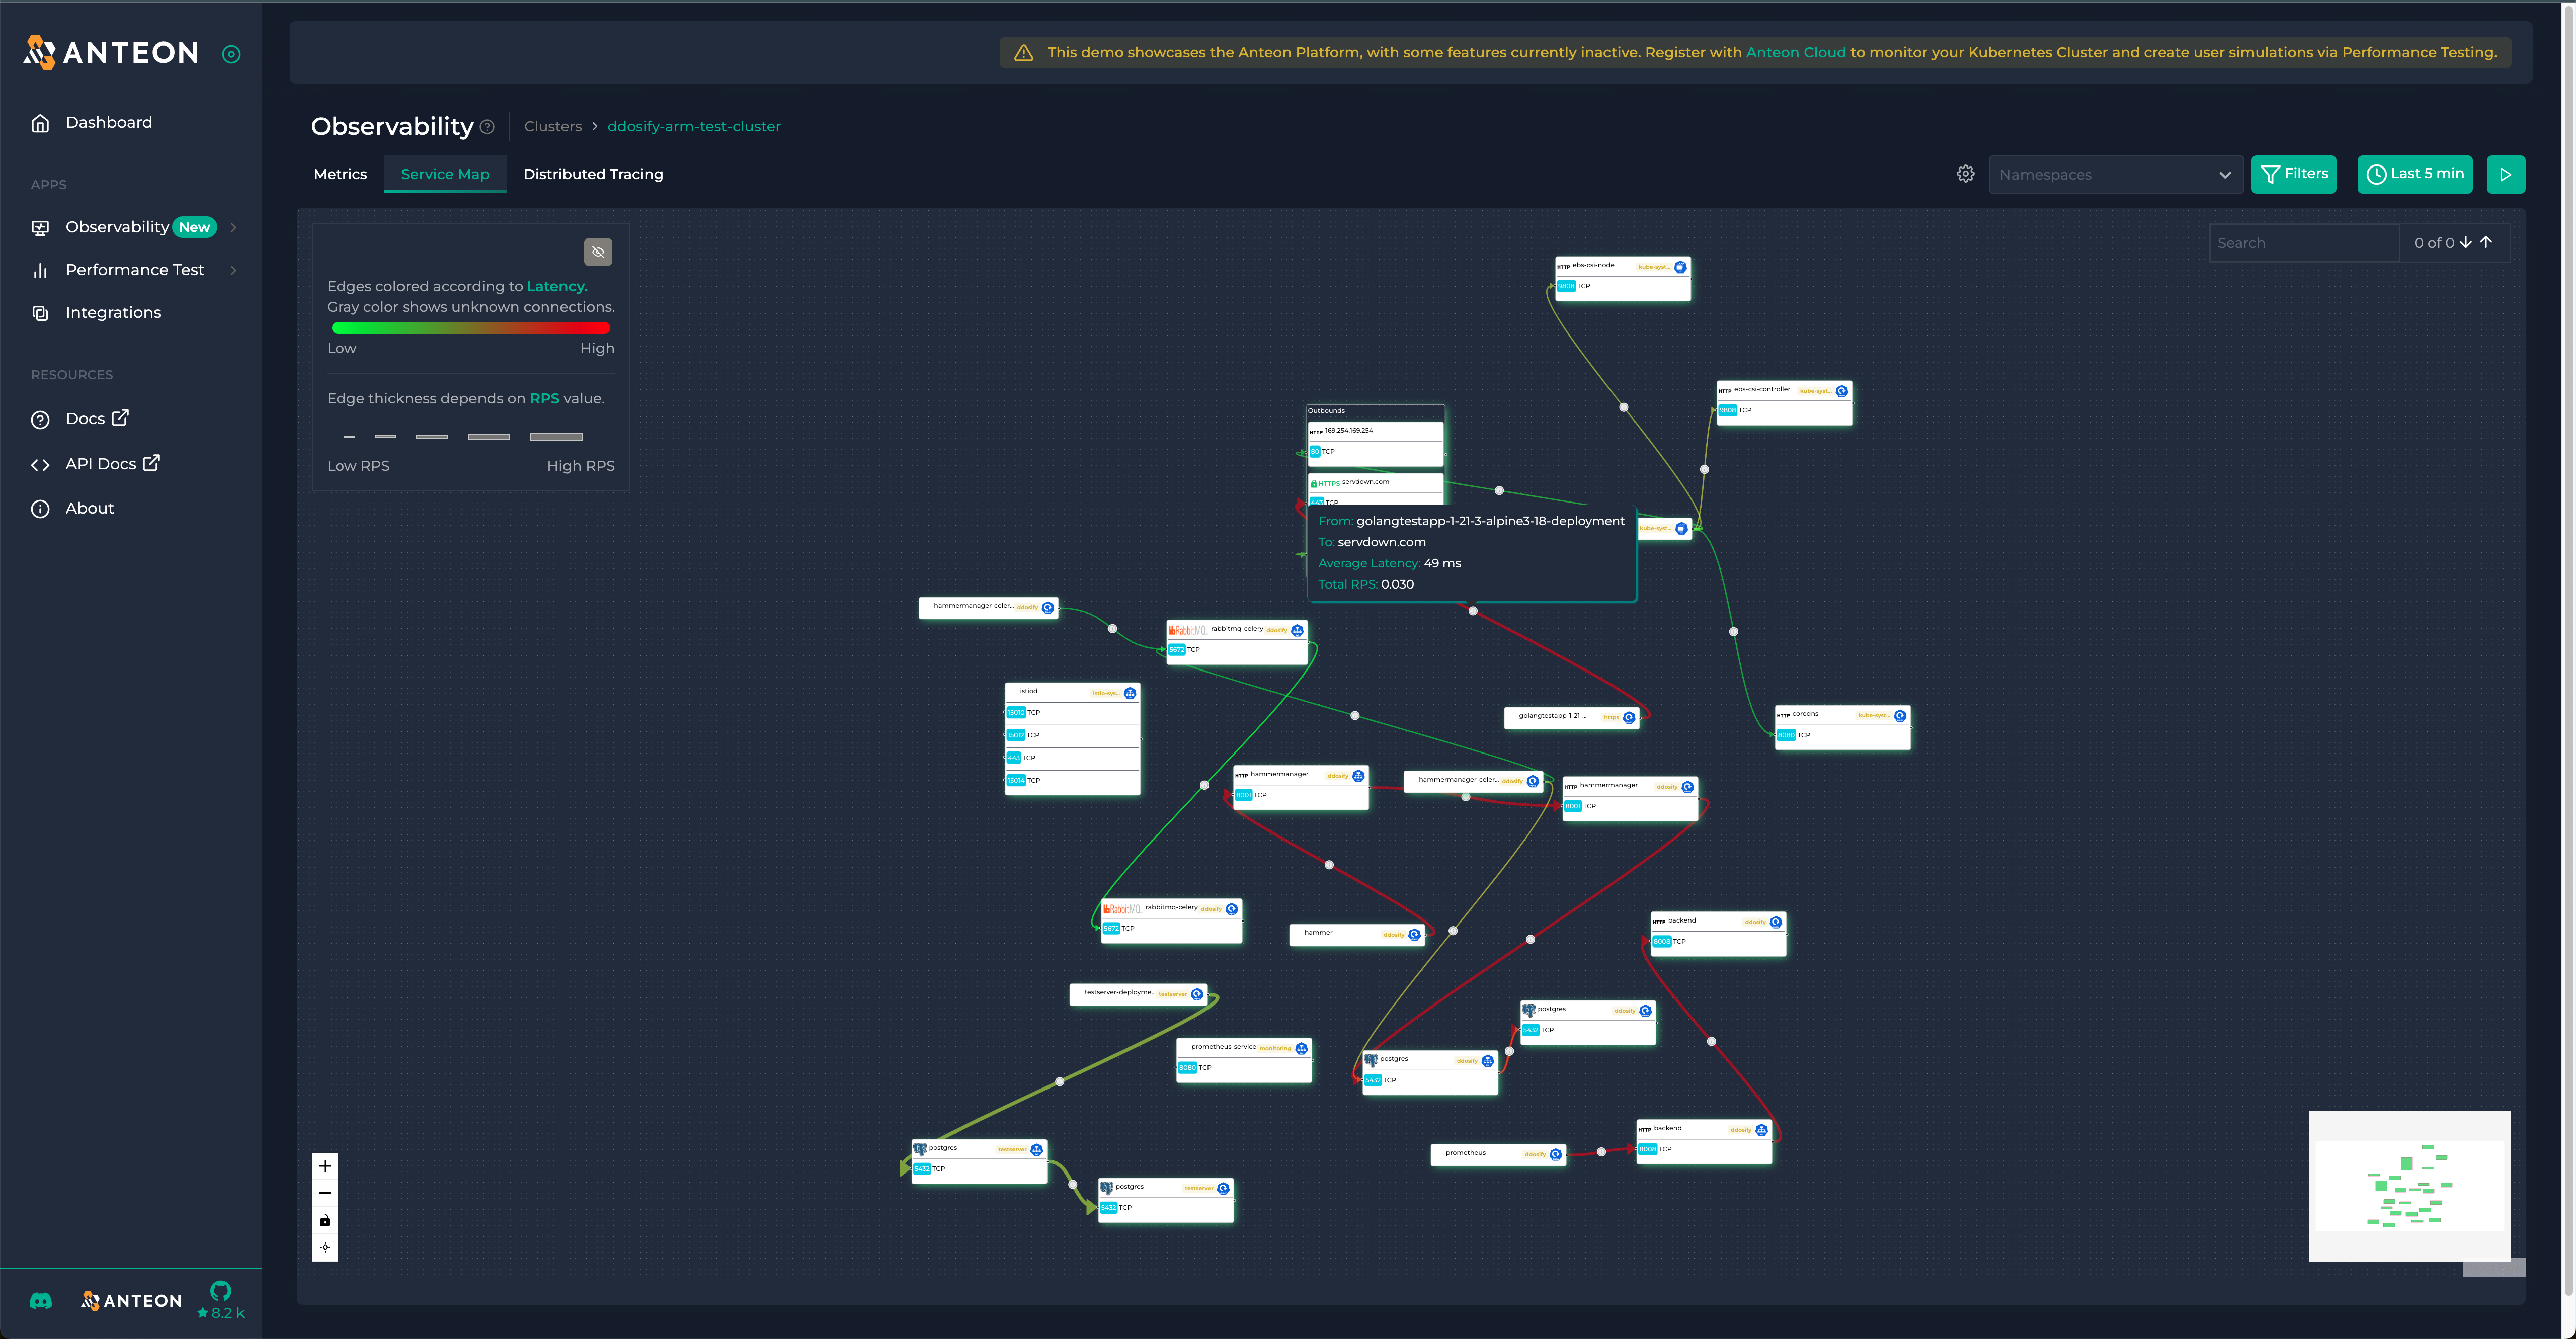This screenshot has height=1339, width=2576.
Task: Open the API Docs external link
Action: [x=112, y=464]
